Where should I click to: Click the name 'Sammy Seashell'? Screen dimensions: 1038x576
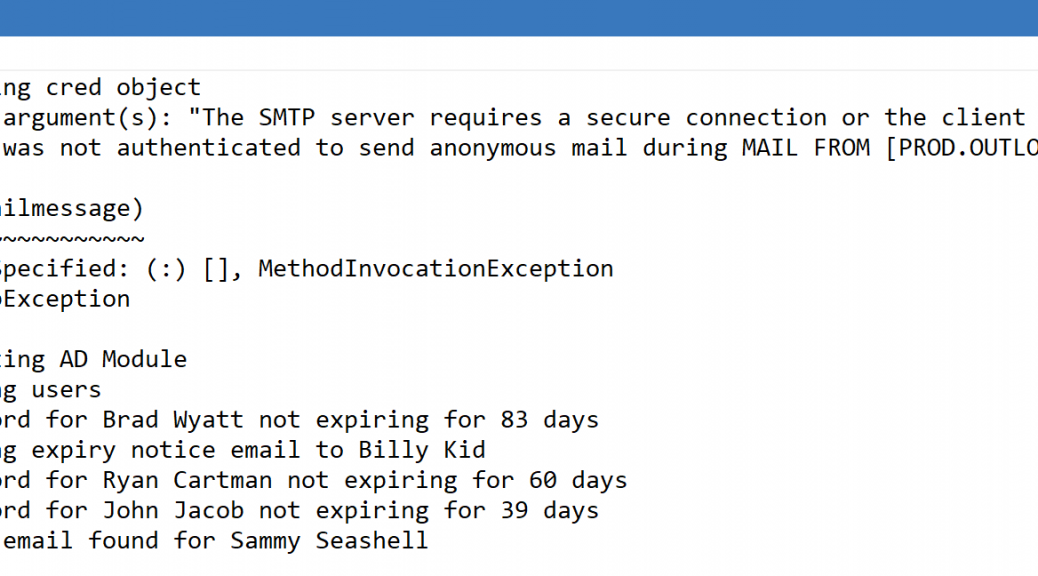pos(329,541)
